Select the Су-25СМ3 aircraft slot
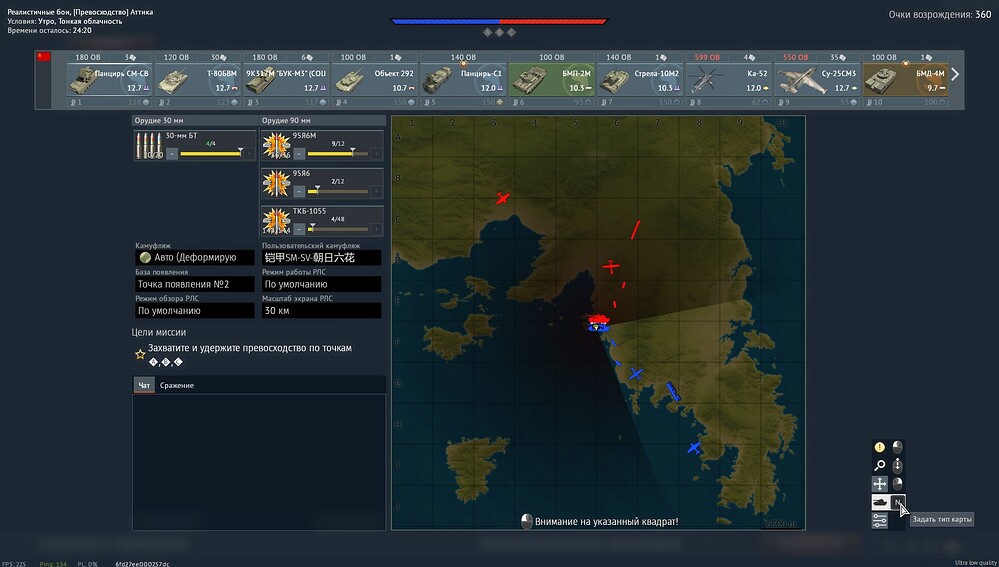 coord(818,80)
